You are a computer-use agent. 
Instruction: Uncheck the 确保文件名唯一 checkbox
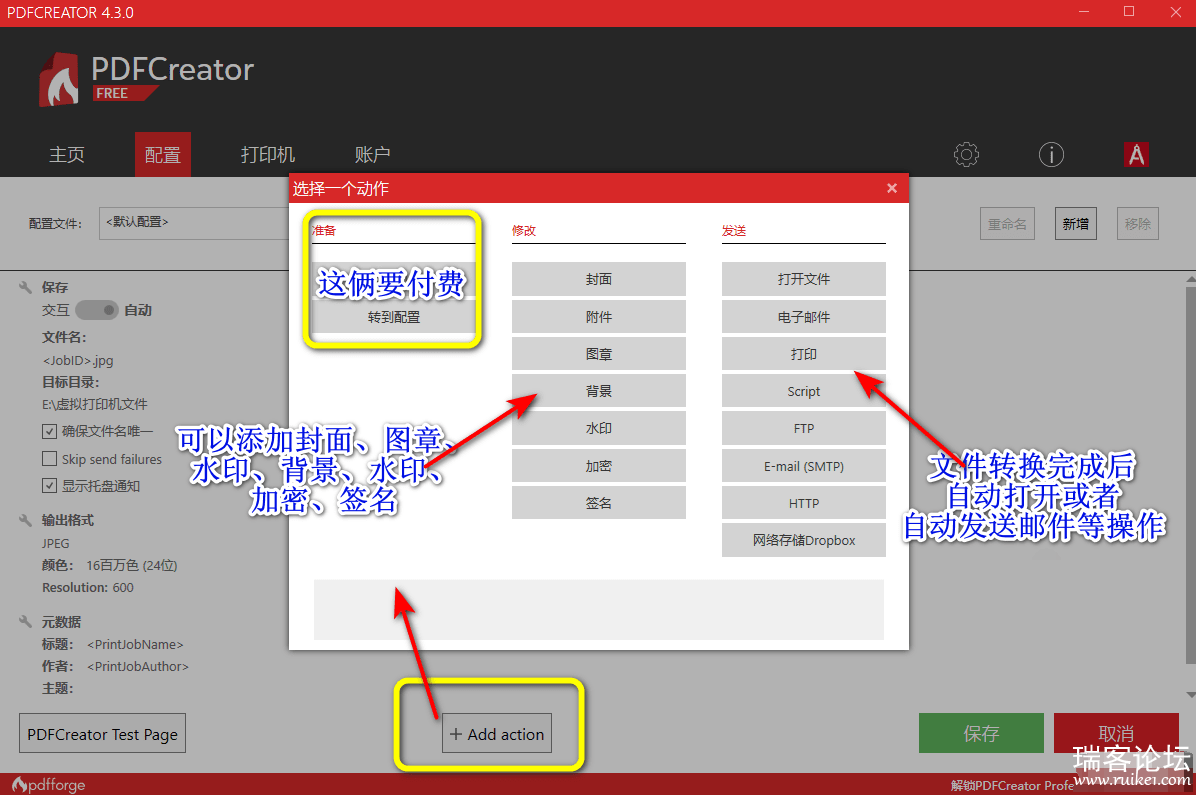pos(50,432)
